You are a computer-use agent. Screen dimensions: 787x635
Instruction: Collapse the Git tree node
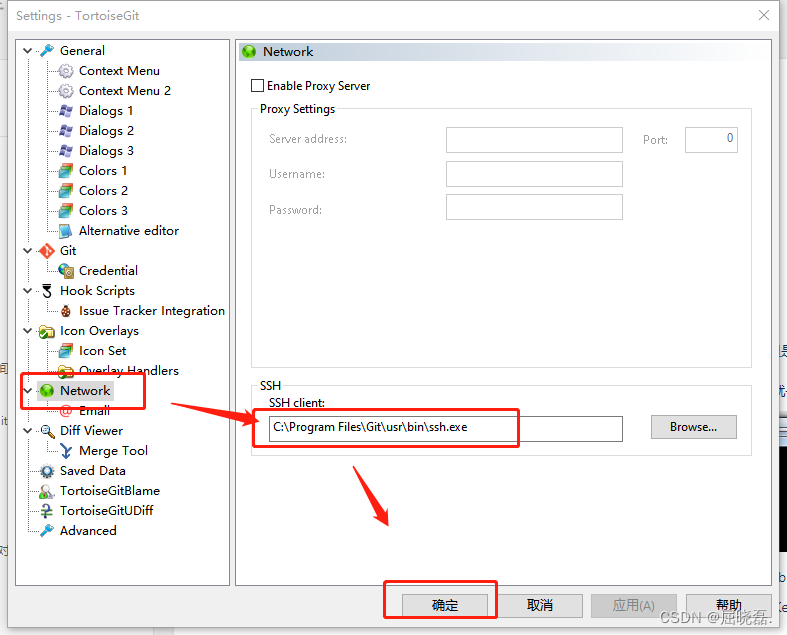28,250
